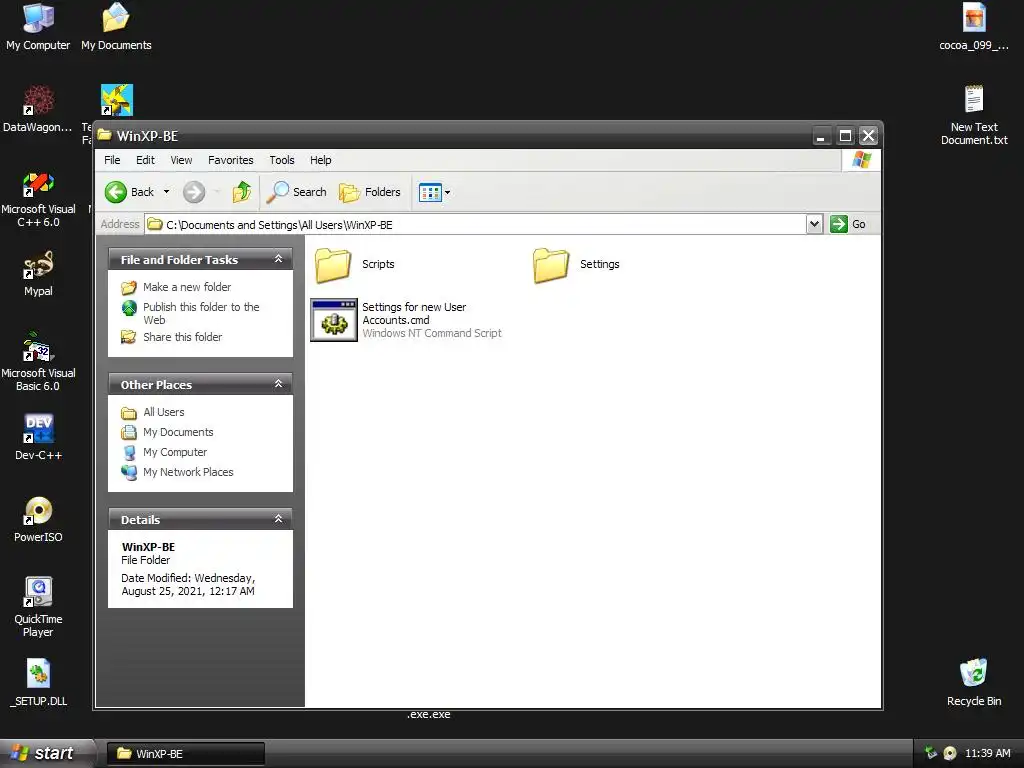Screen dimensions: 1024x768
Task: Select QuickTime Player shortcut
Action: click(x=38, y=607)
